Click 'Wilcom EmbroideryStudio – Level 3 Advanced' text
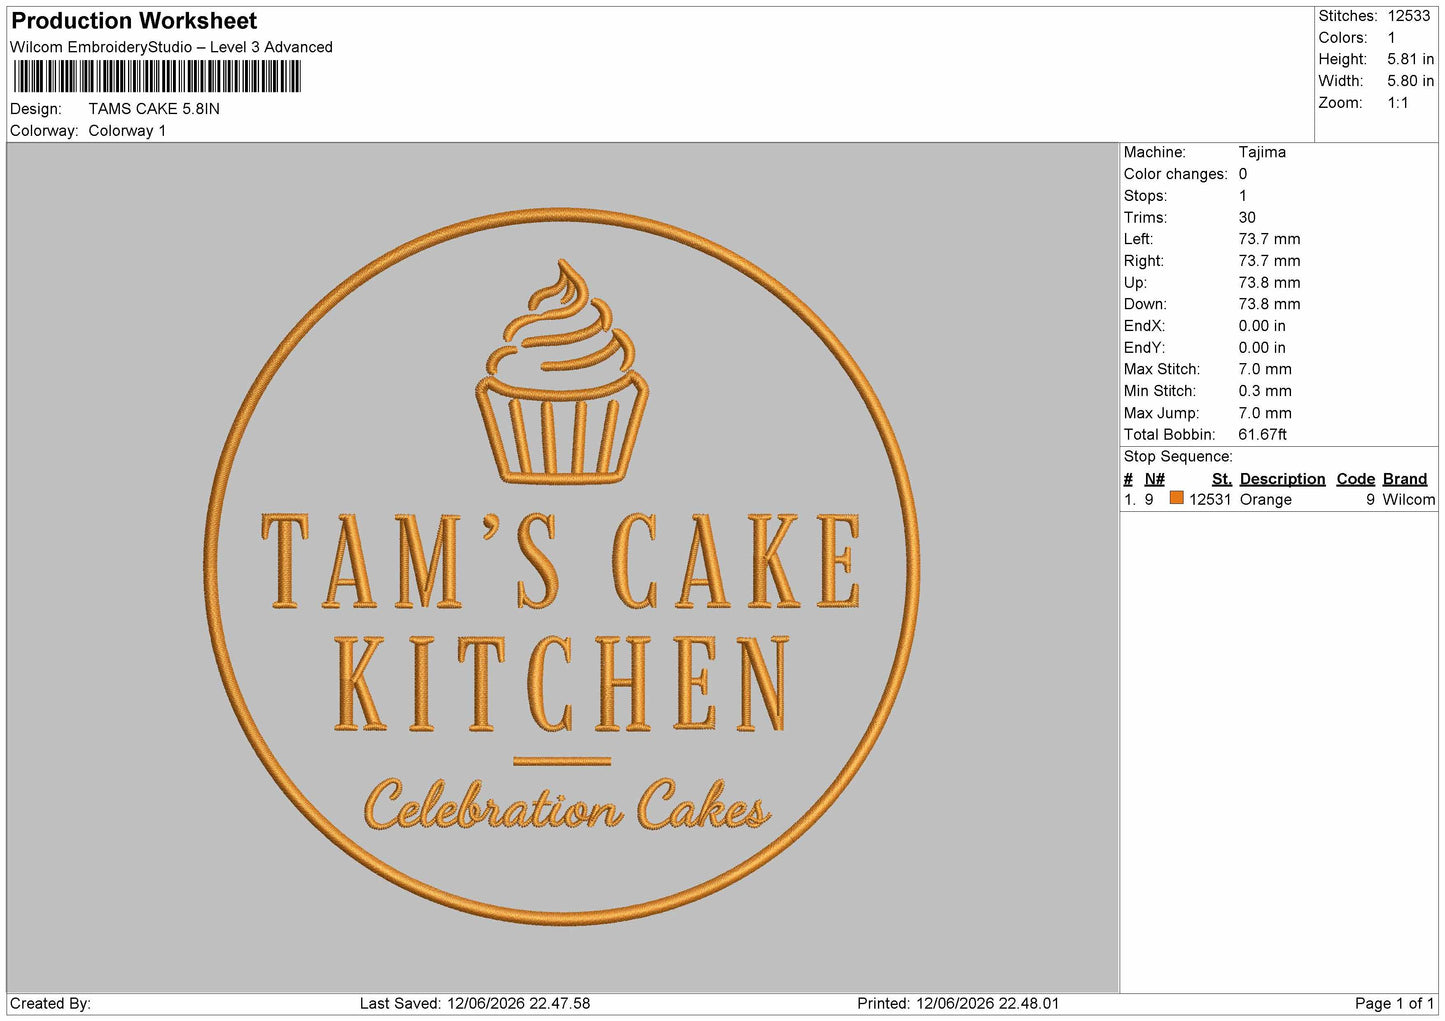 point(171,47)
